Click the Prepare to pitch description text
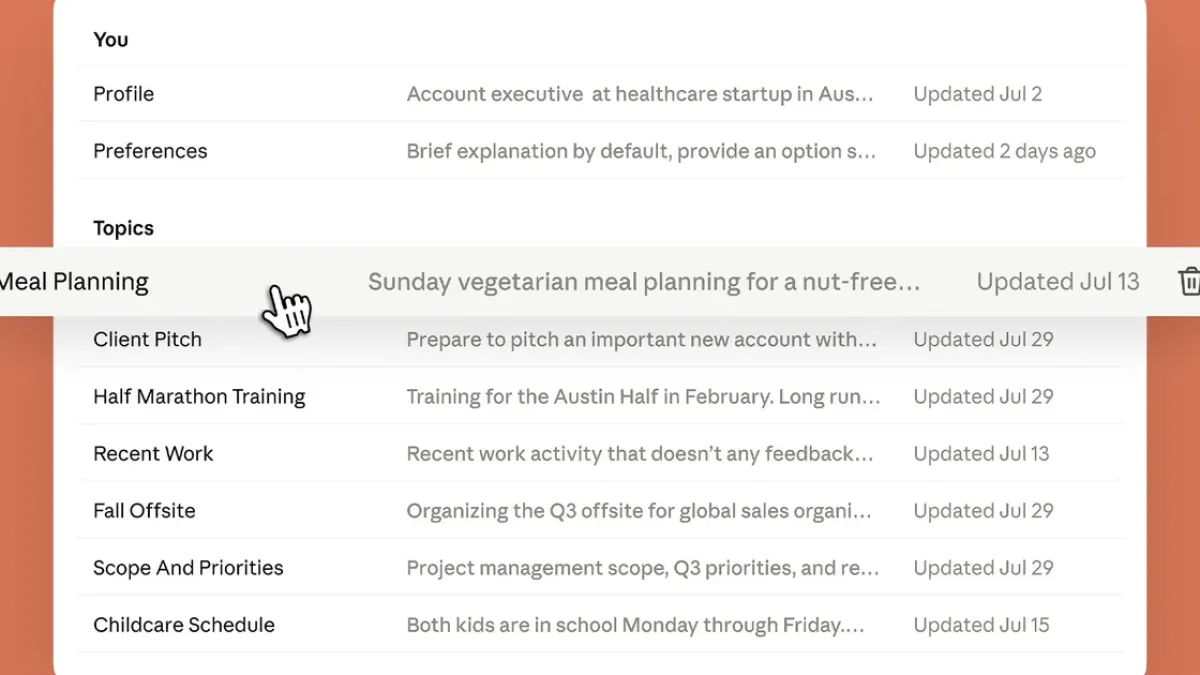 coord(641,339)
